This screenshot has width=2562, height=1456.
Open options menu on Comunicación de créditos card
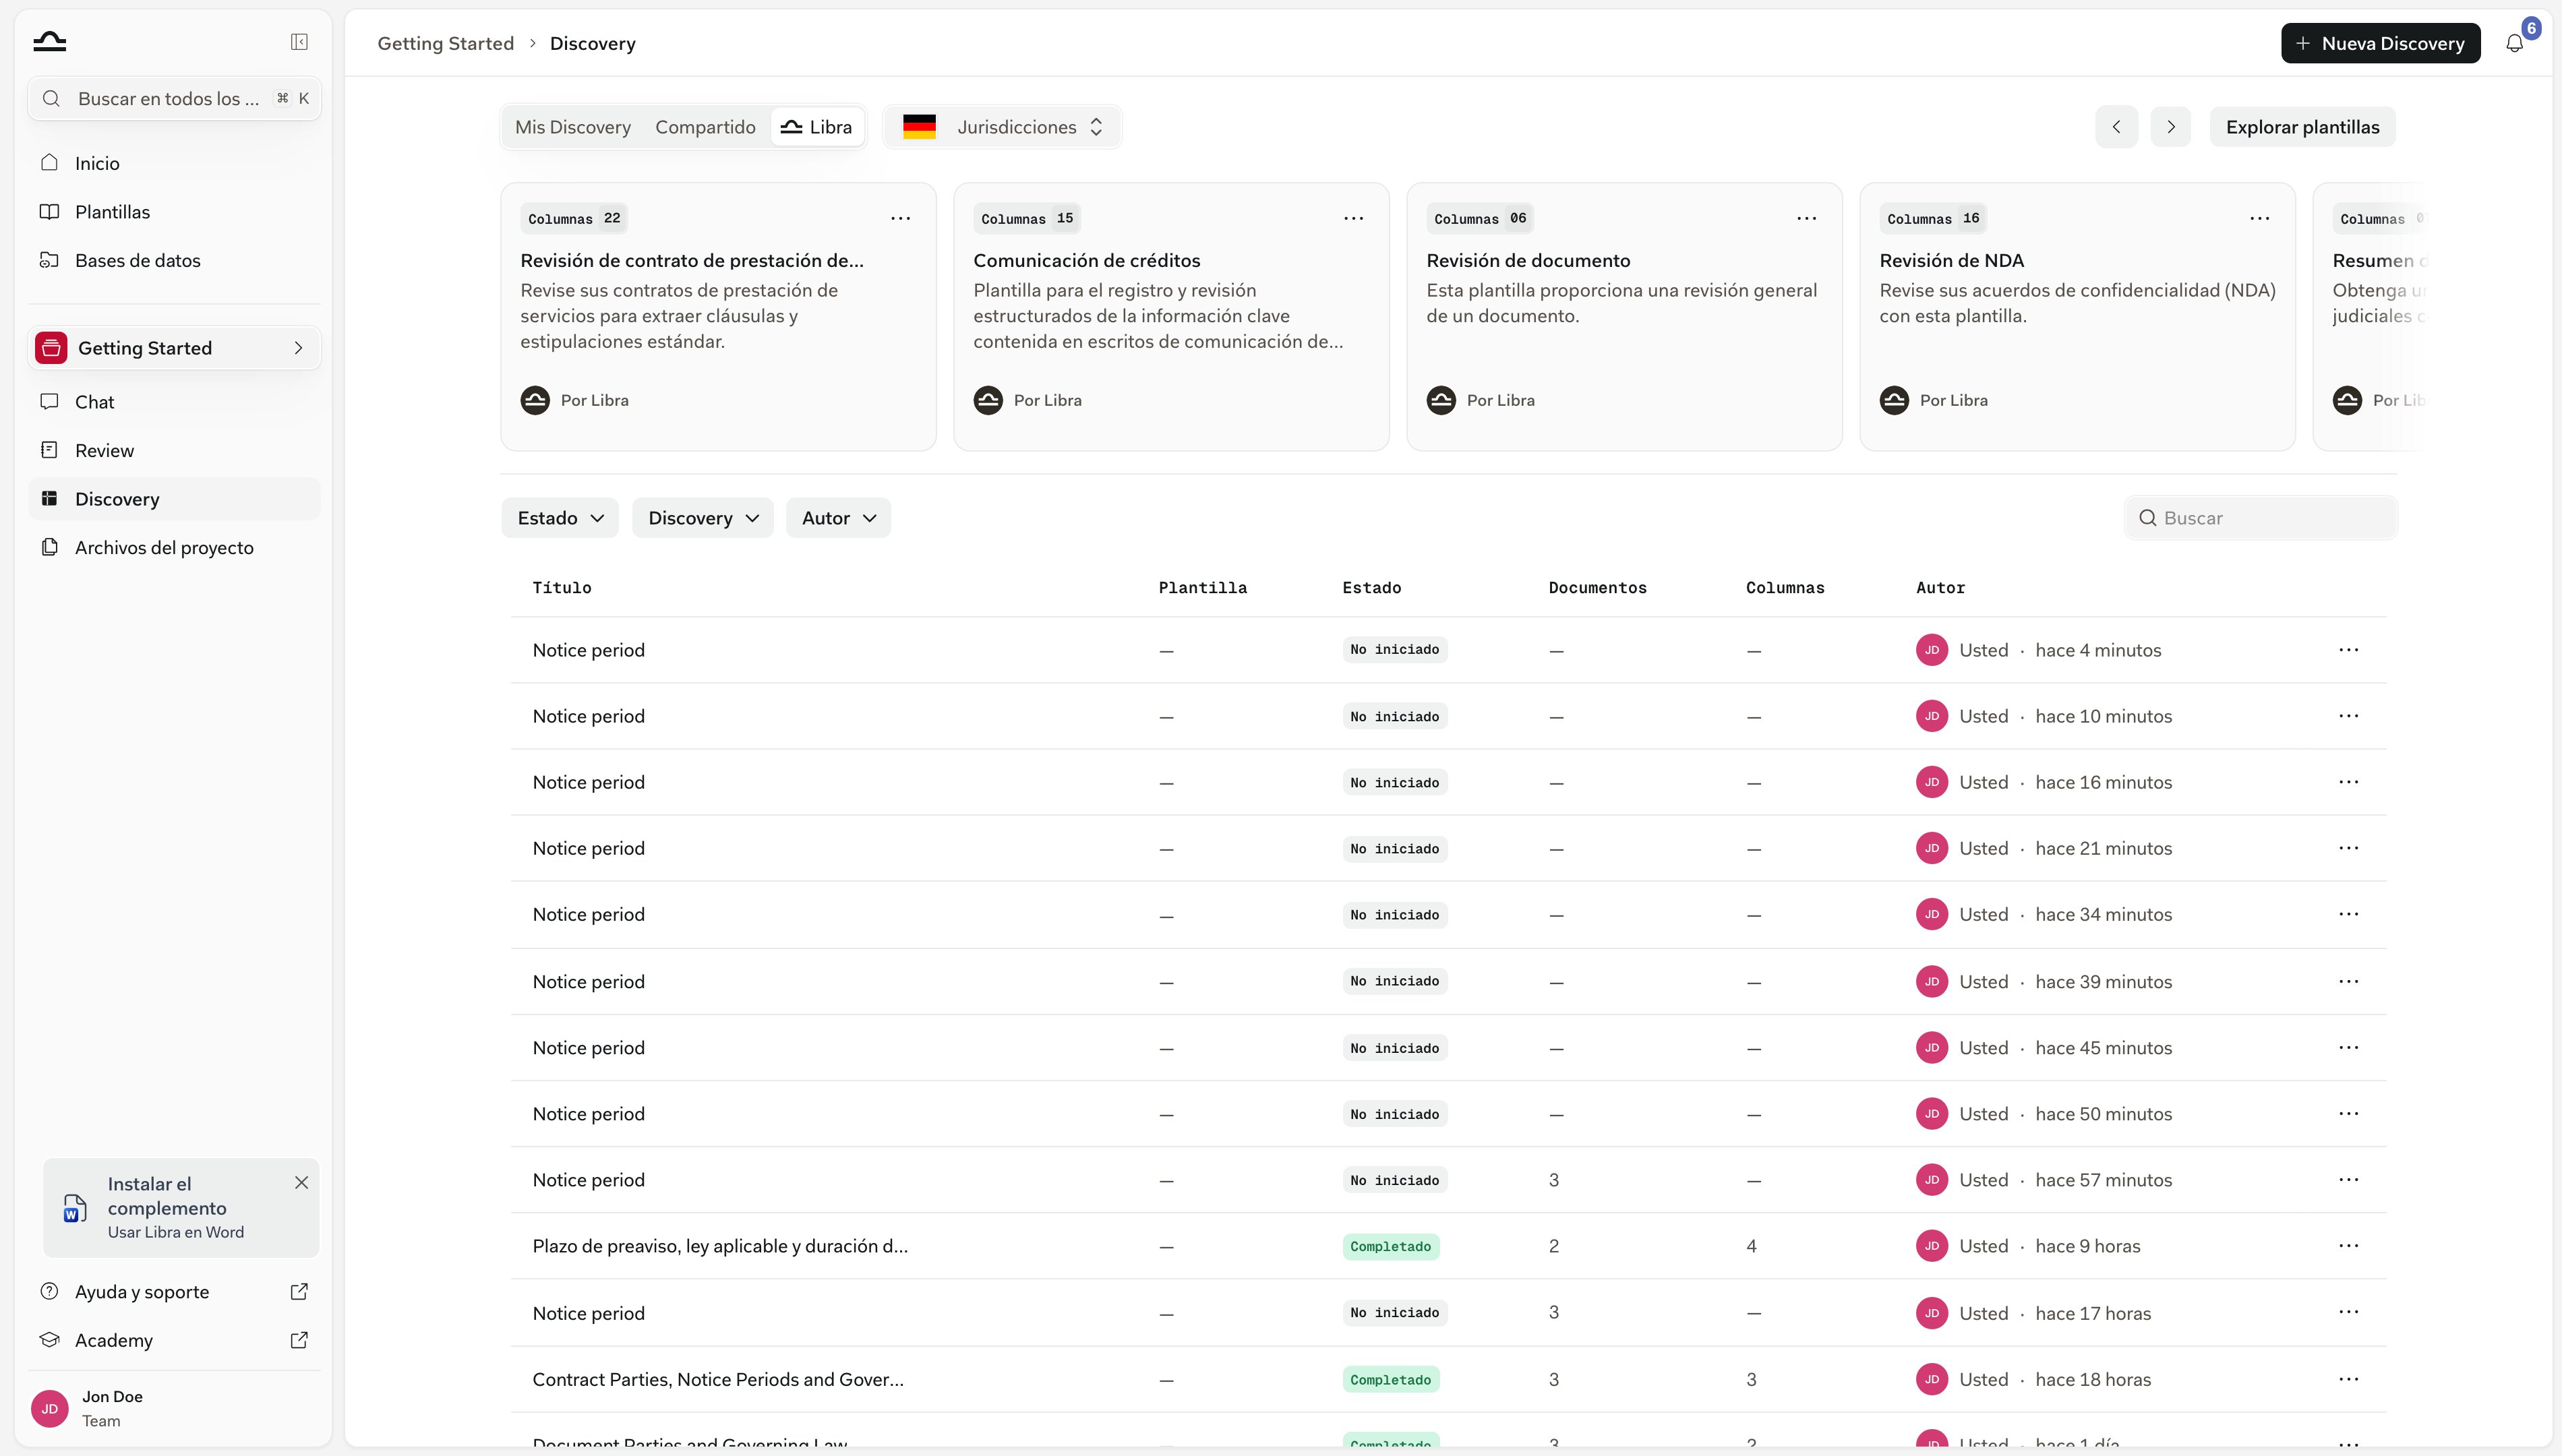(x=1353, y=218)
